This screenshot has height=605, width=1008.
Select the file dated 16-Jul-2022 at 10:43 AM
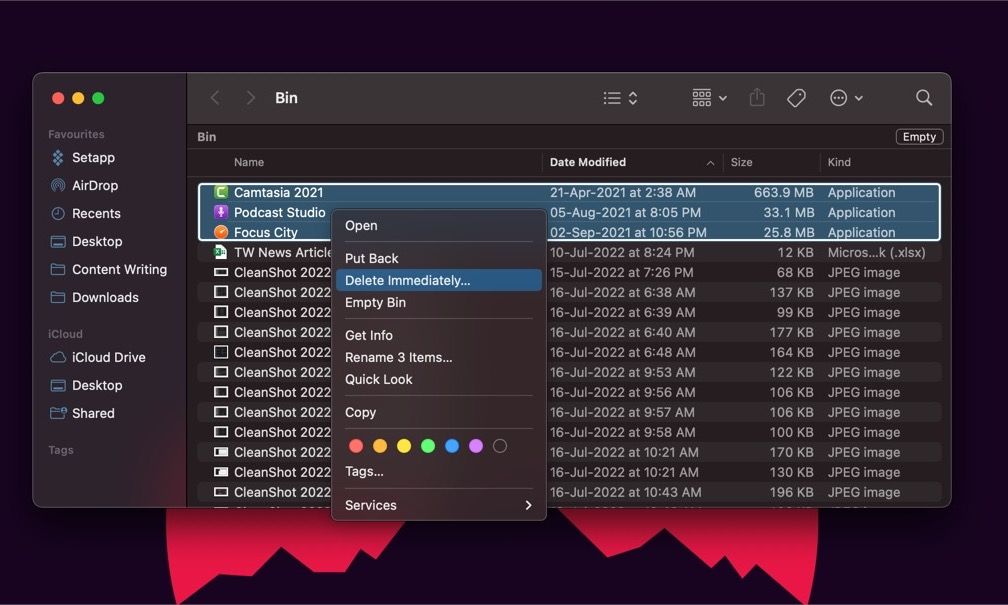(570, 492)
